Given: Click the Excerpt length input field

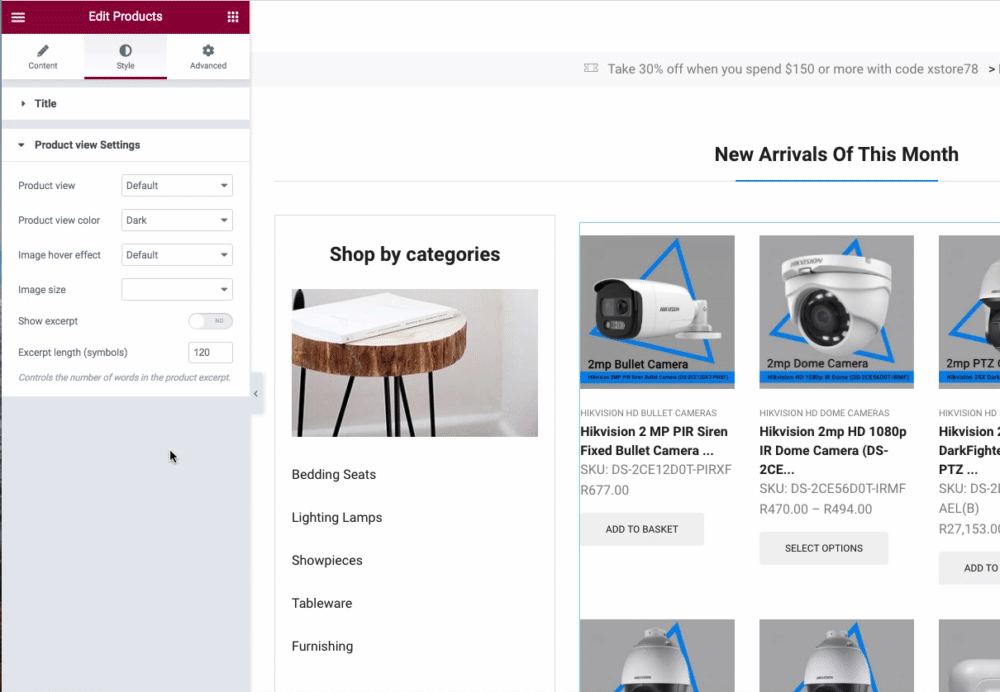Looking at the screenshot, I should click(210, 352).
